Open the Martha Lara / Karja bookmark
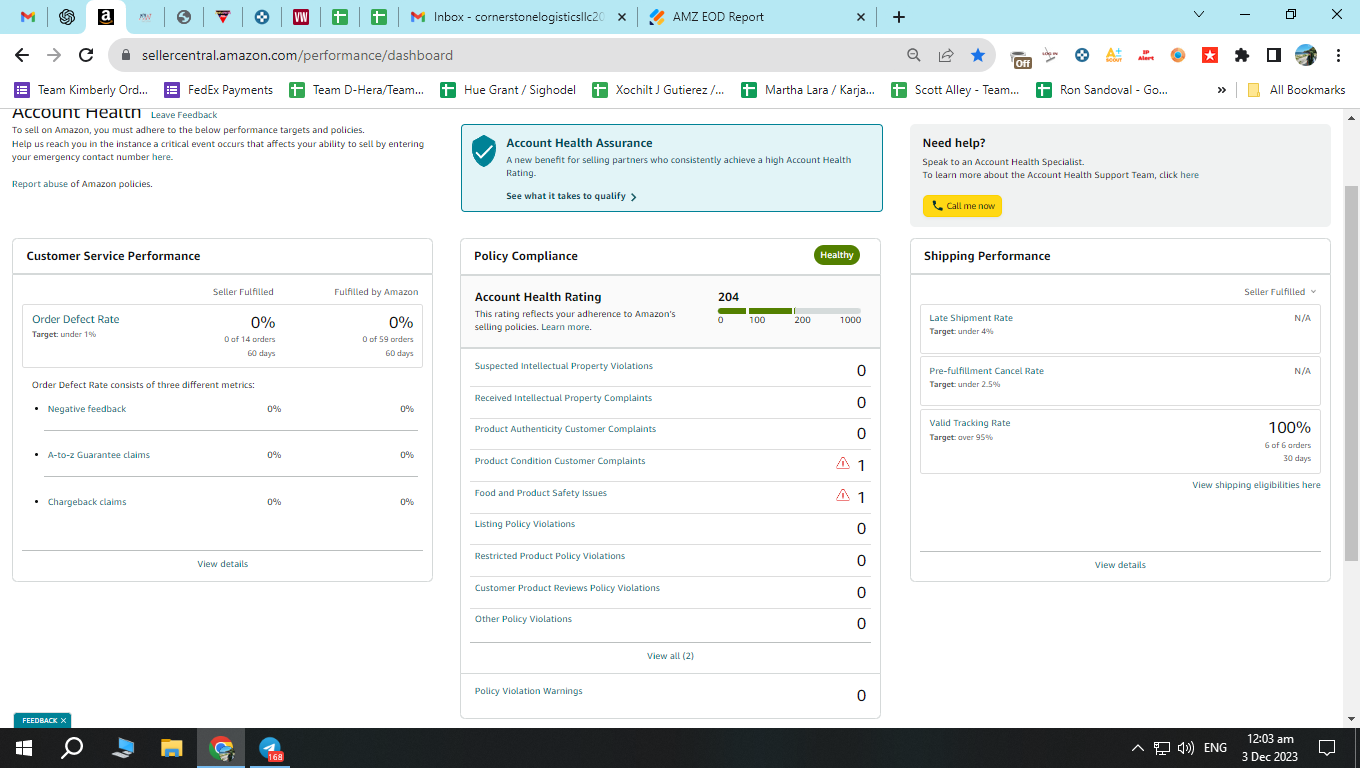1360x768 pixels. point(808,90)
